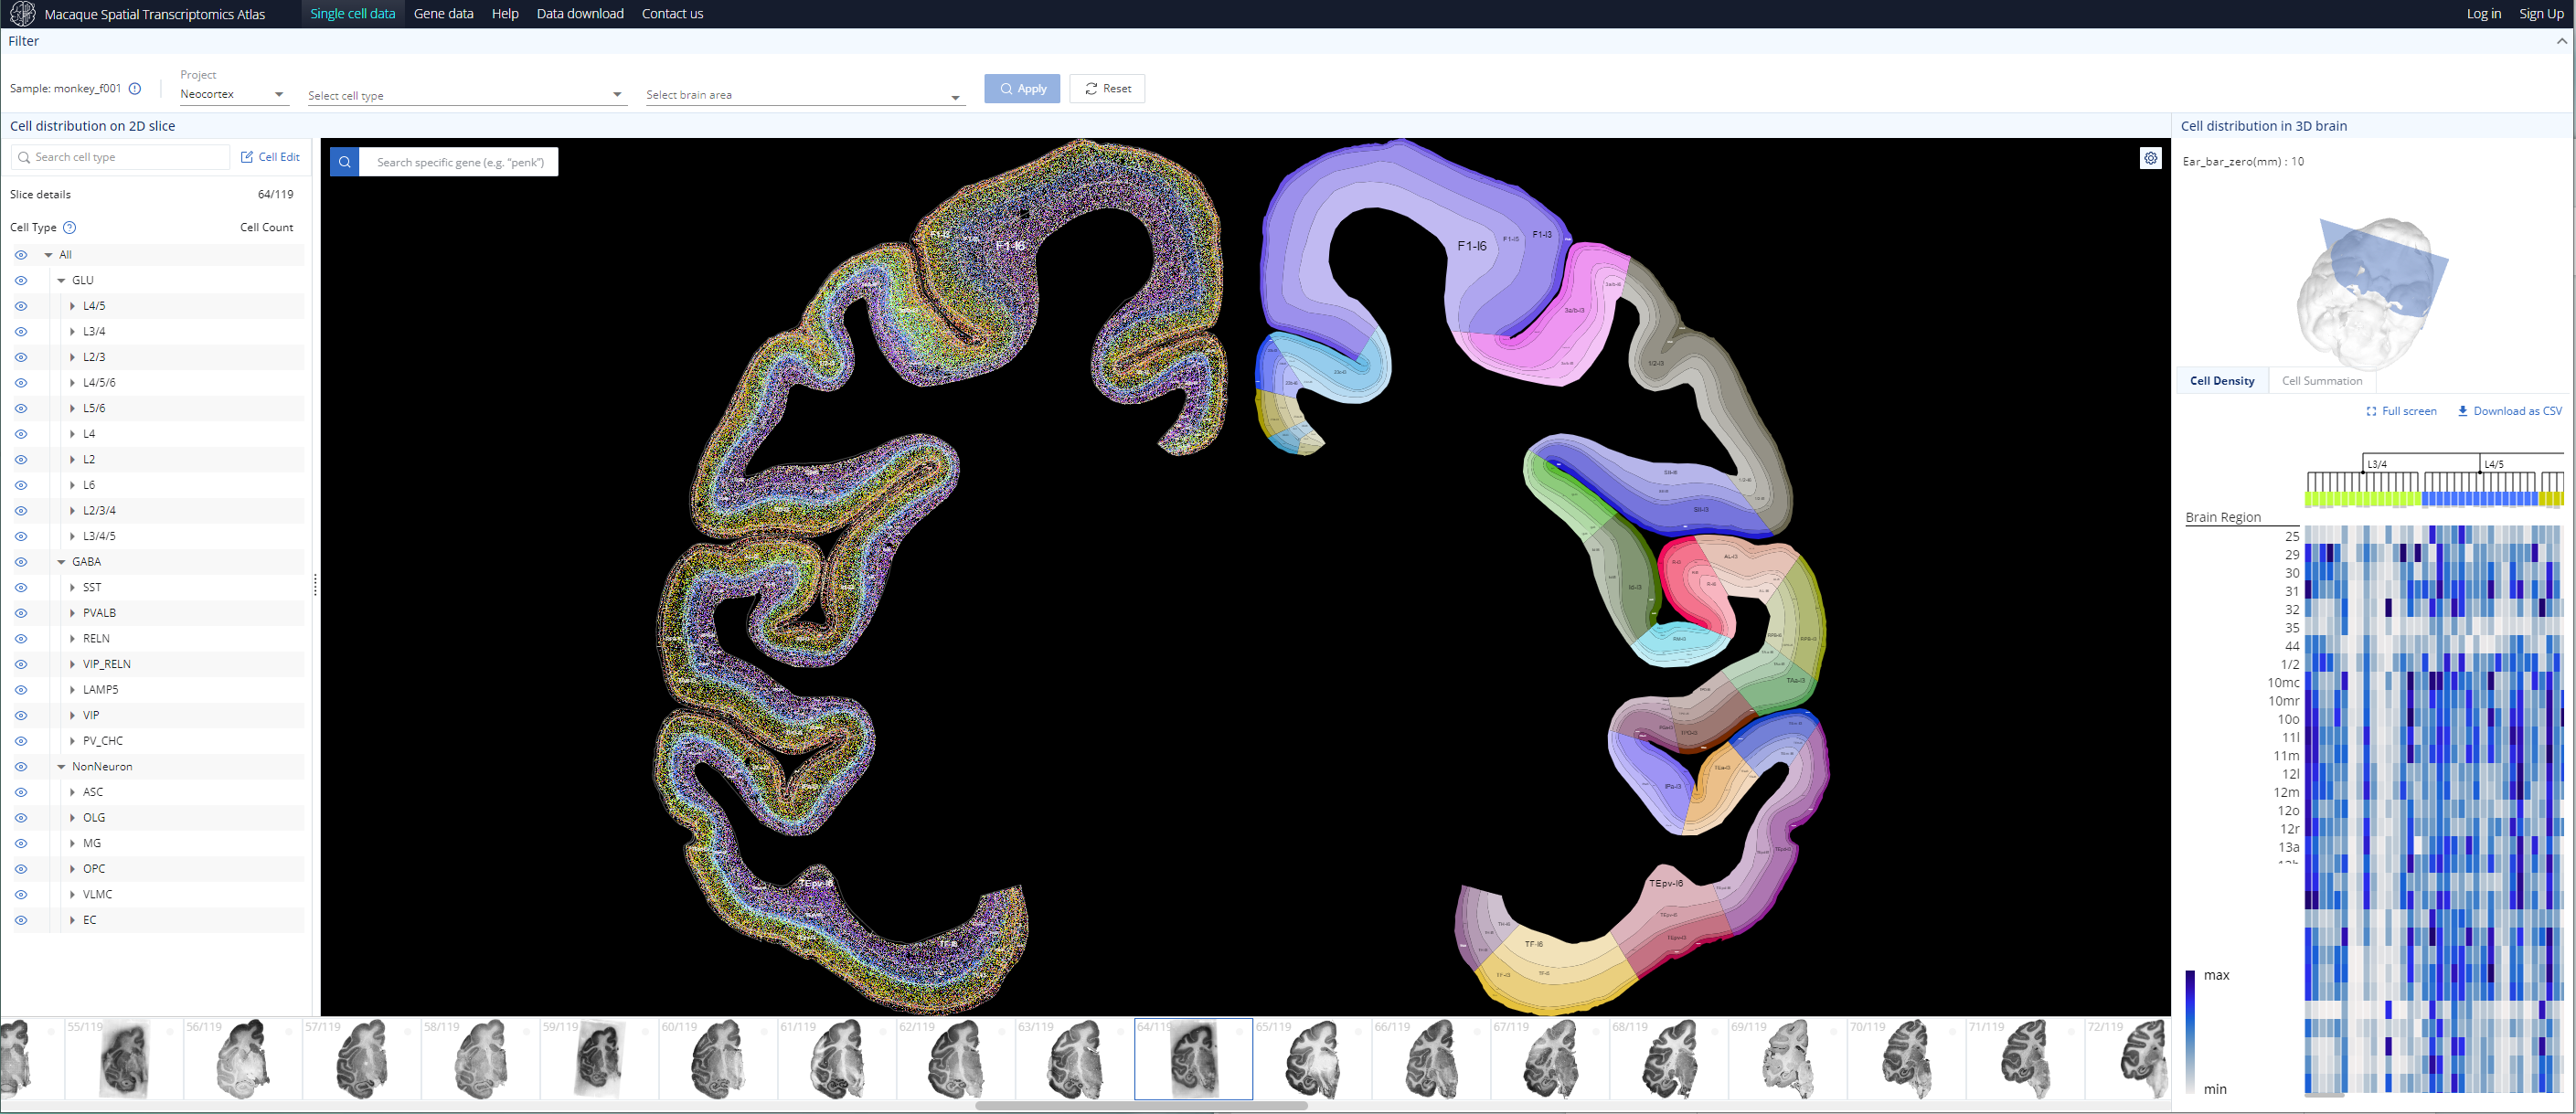Click Full screen icon for heatmap
This screenshot has width=2576, height=1114.
click(x=2370, y=411)
